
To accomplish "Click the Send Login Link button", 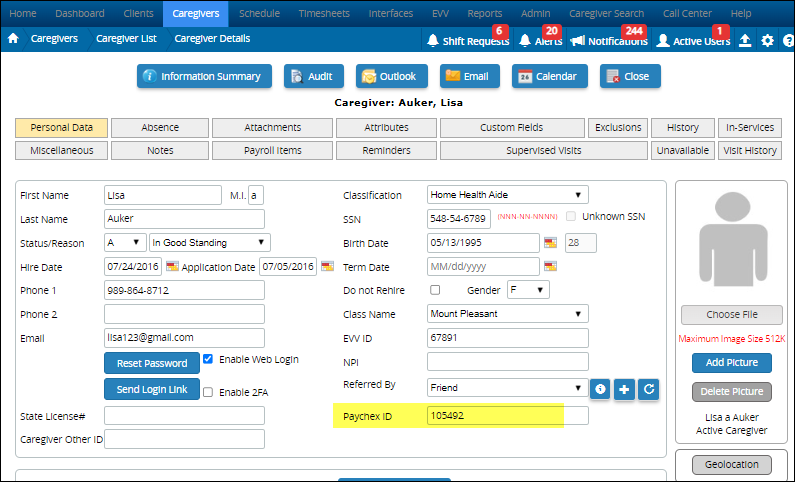I will (152, 389).
